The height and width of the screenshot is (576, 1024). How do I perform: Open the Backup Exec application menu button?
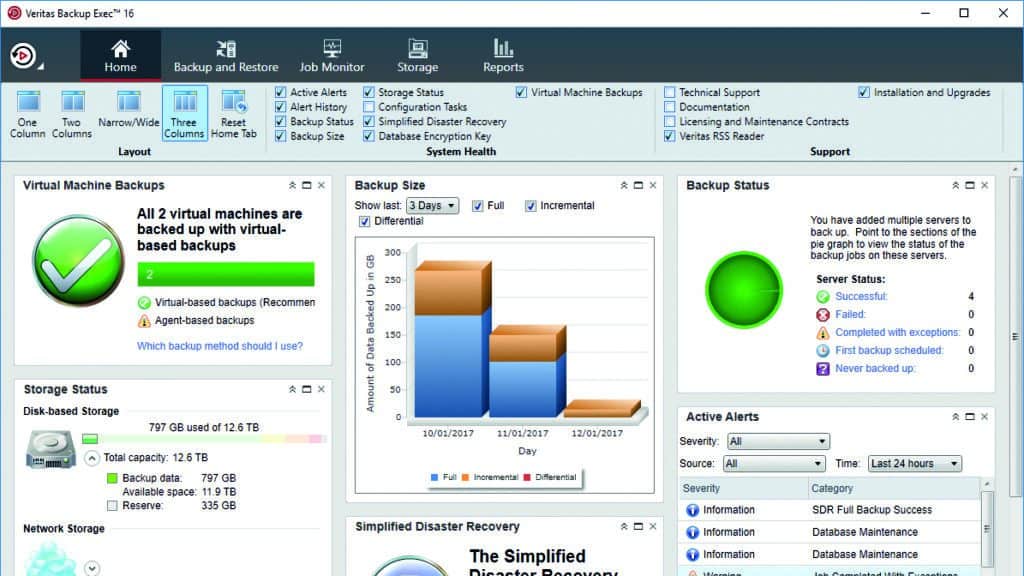25,56
